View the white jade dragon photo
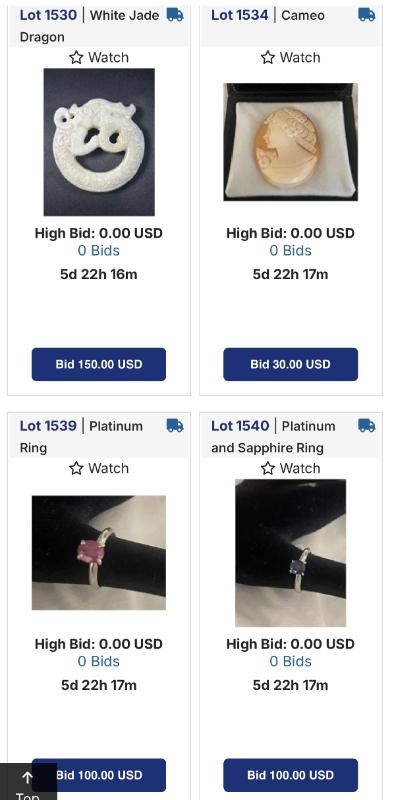 [99, 142]
